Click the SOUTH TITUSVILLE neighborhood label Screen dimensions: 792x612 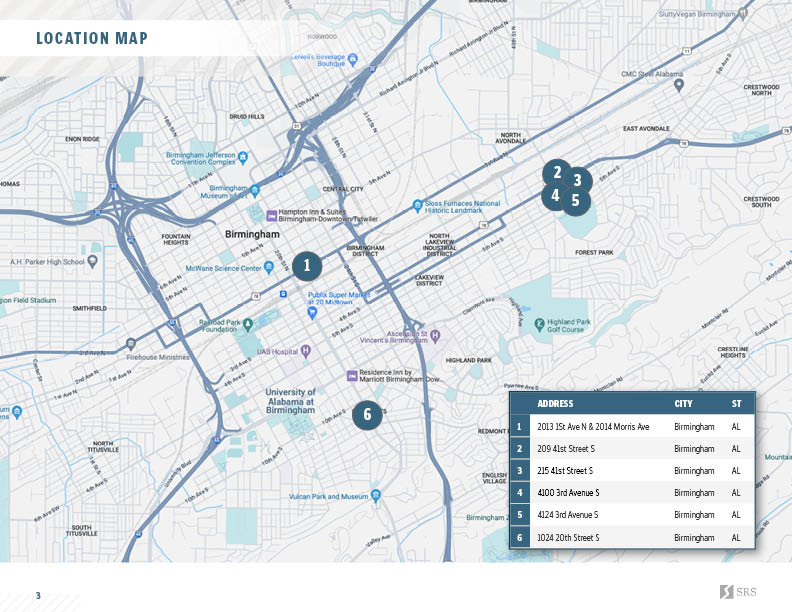pyautogui.click(x=81, y=530)
